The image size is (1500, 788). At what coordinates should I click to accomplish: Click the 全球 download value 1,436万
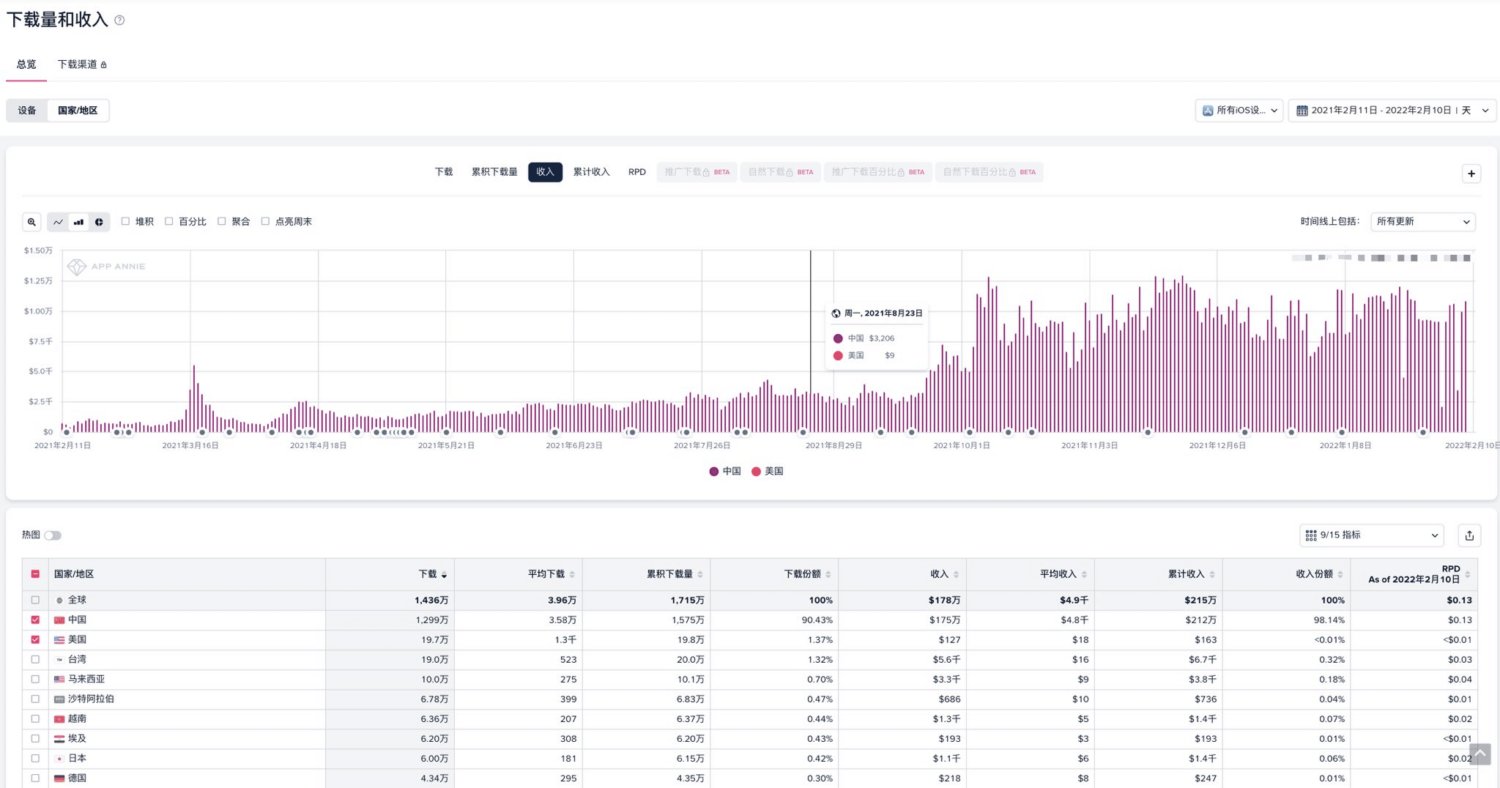pos(432,600)
